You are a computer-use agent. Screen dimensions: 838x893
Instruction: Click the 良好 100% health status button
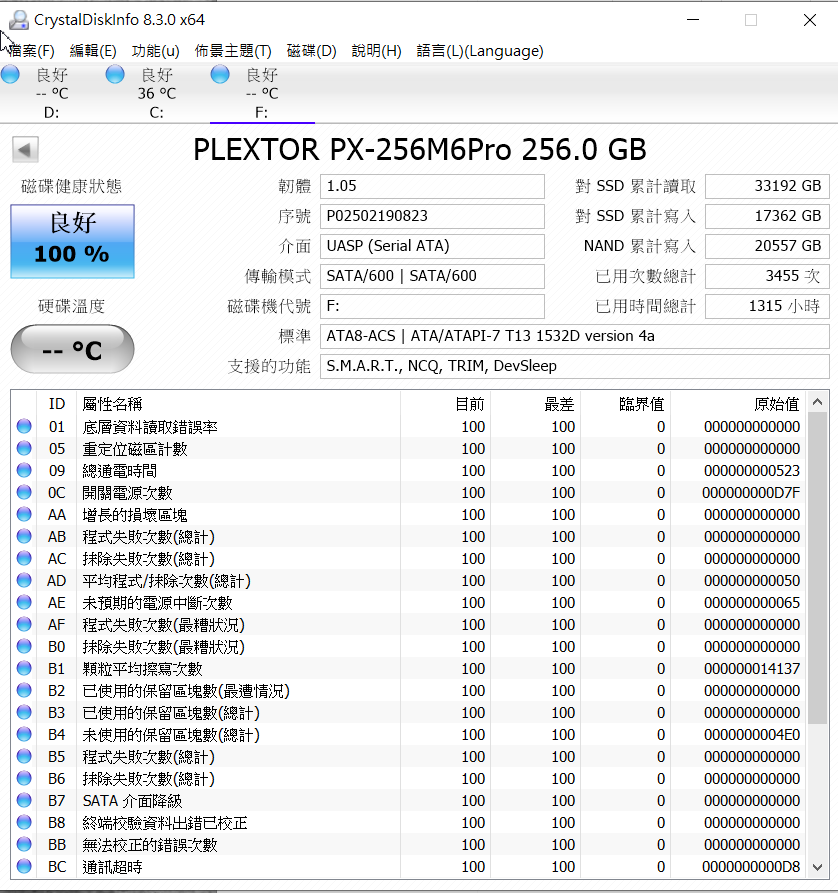click(x=72, y=242)
